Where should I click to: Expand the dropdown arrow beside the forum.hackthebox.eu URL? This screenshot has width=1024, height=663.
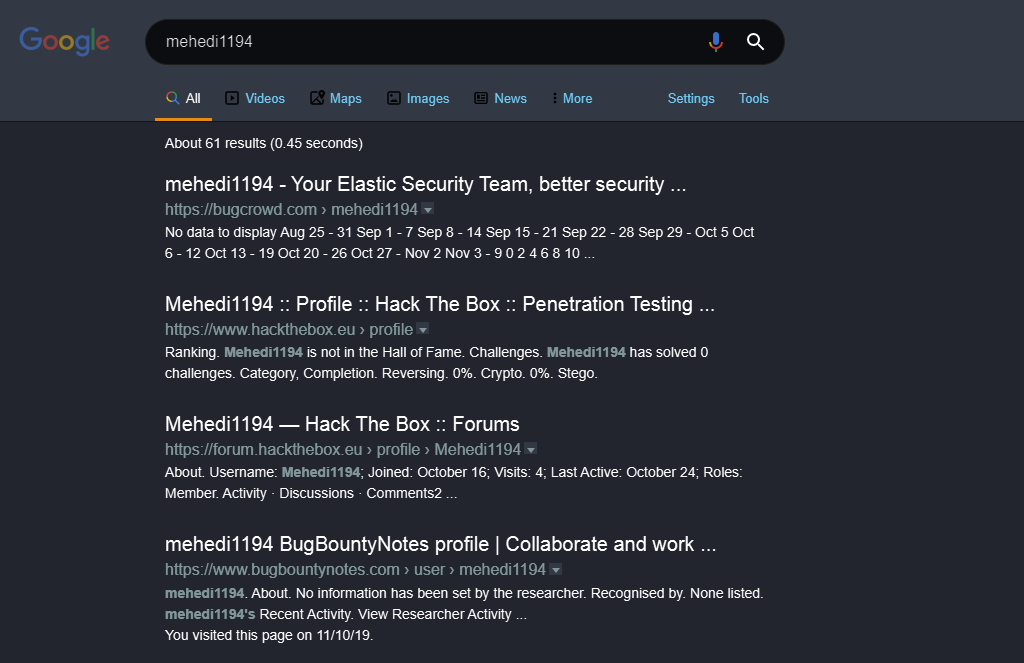[x=531, y=450]
